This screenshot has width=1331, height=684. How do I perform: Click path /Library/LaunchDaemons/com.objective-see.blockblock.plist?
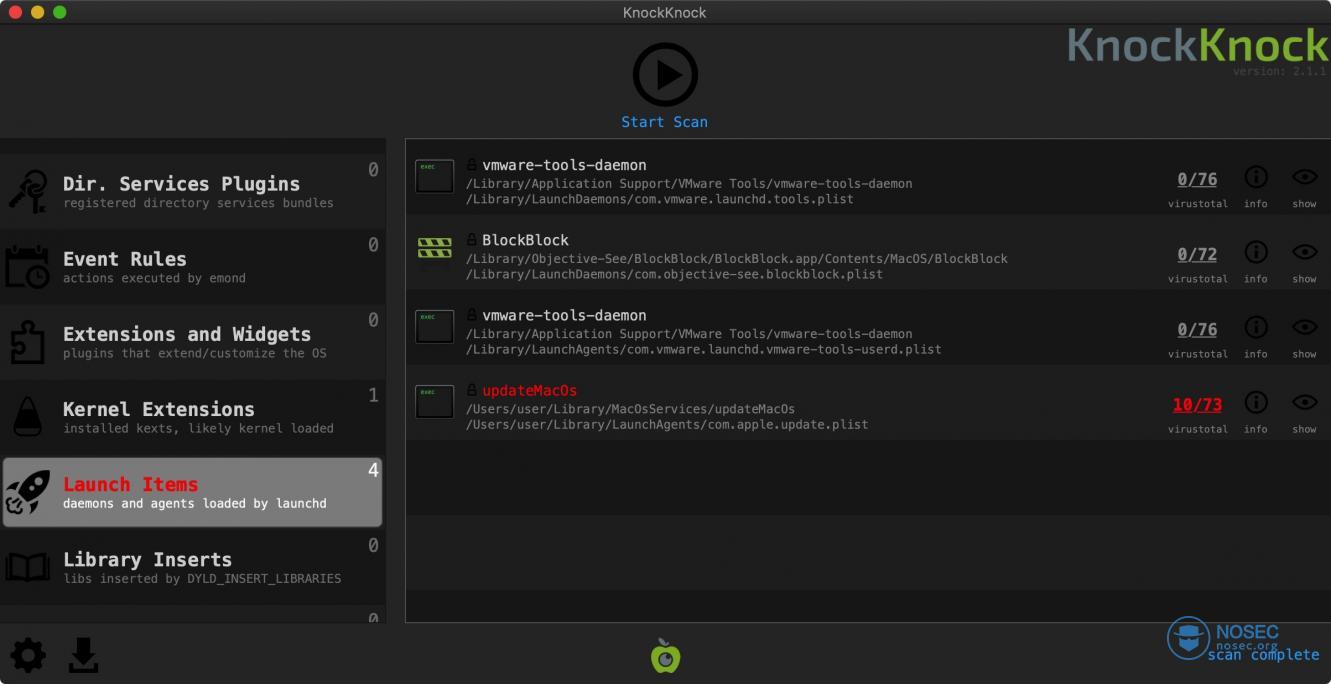click(x=674, y=274)
